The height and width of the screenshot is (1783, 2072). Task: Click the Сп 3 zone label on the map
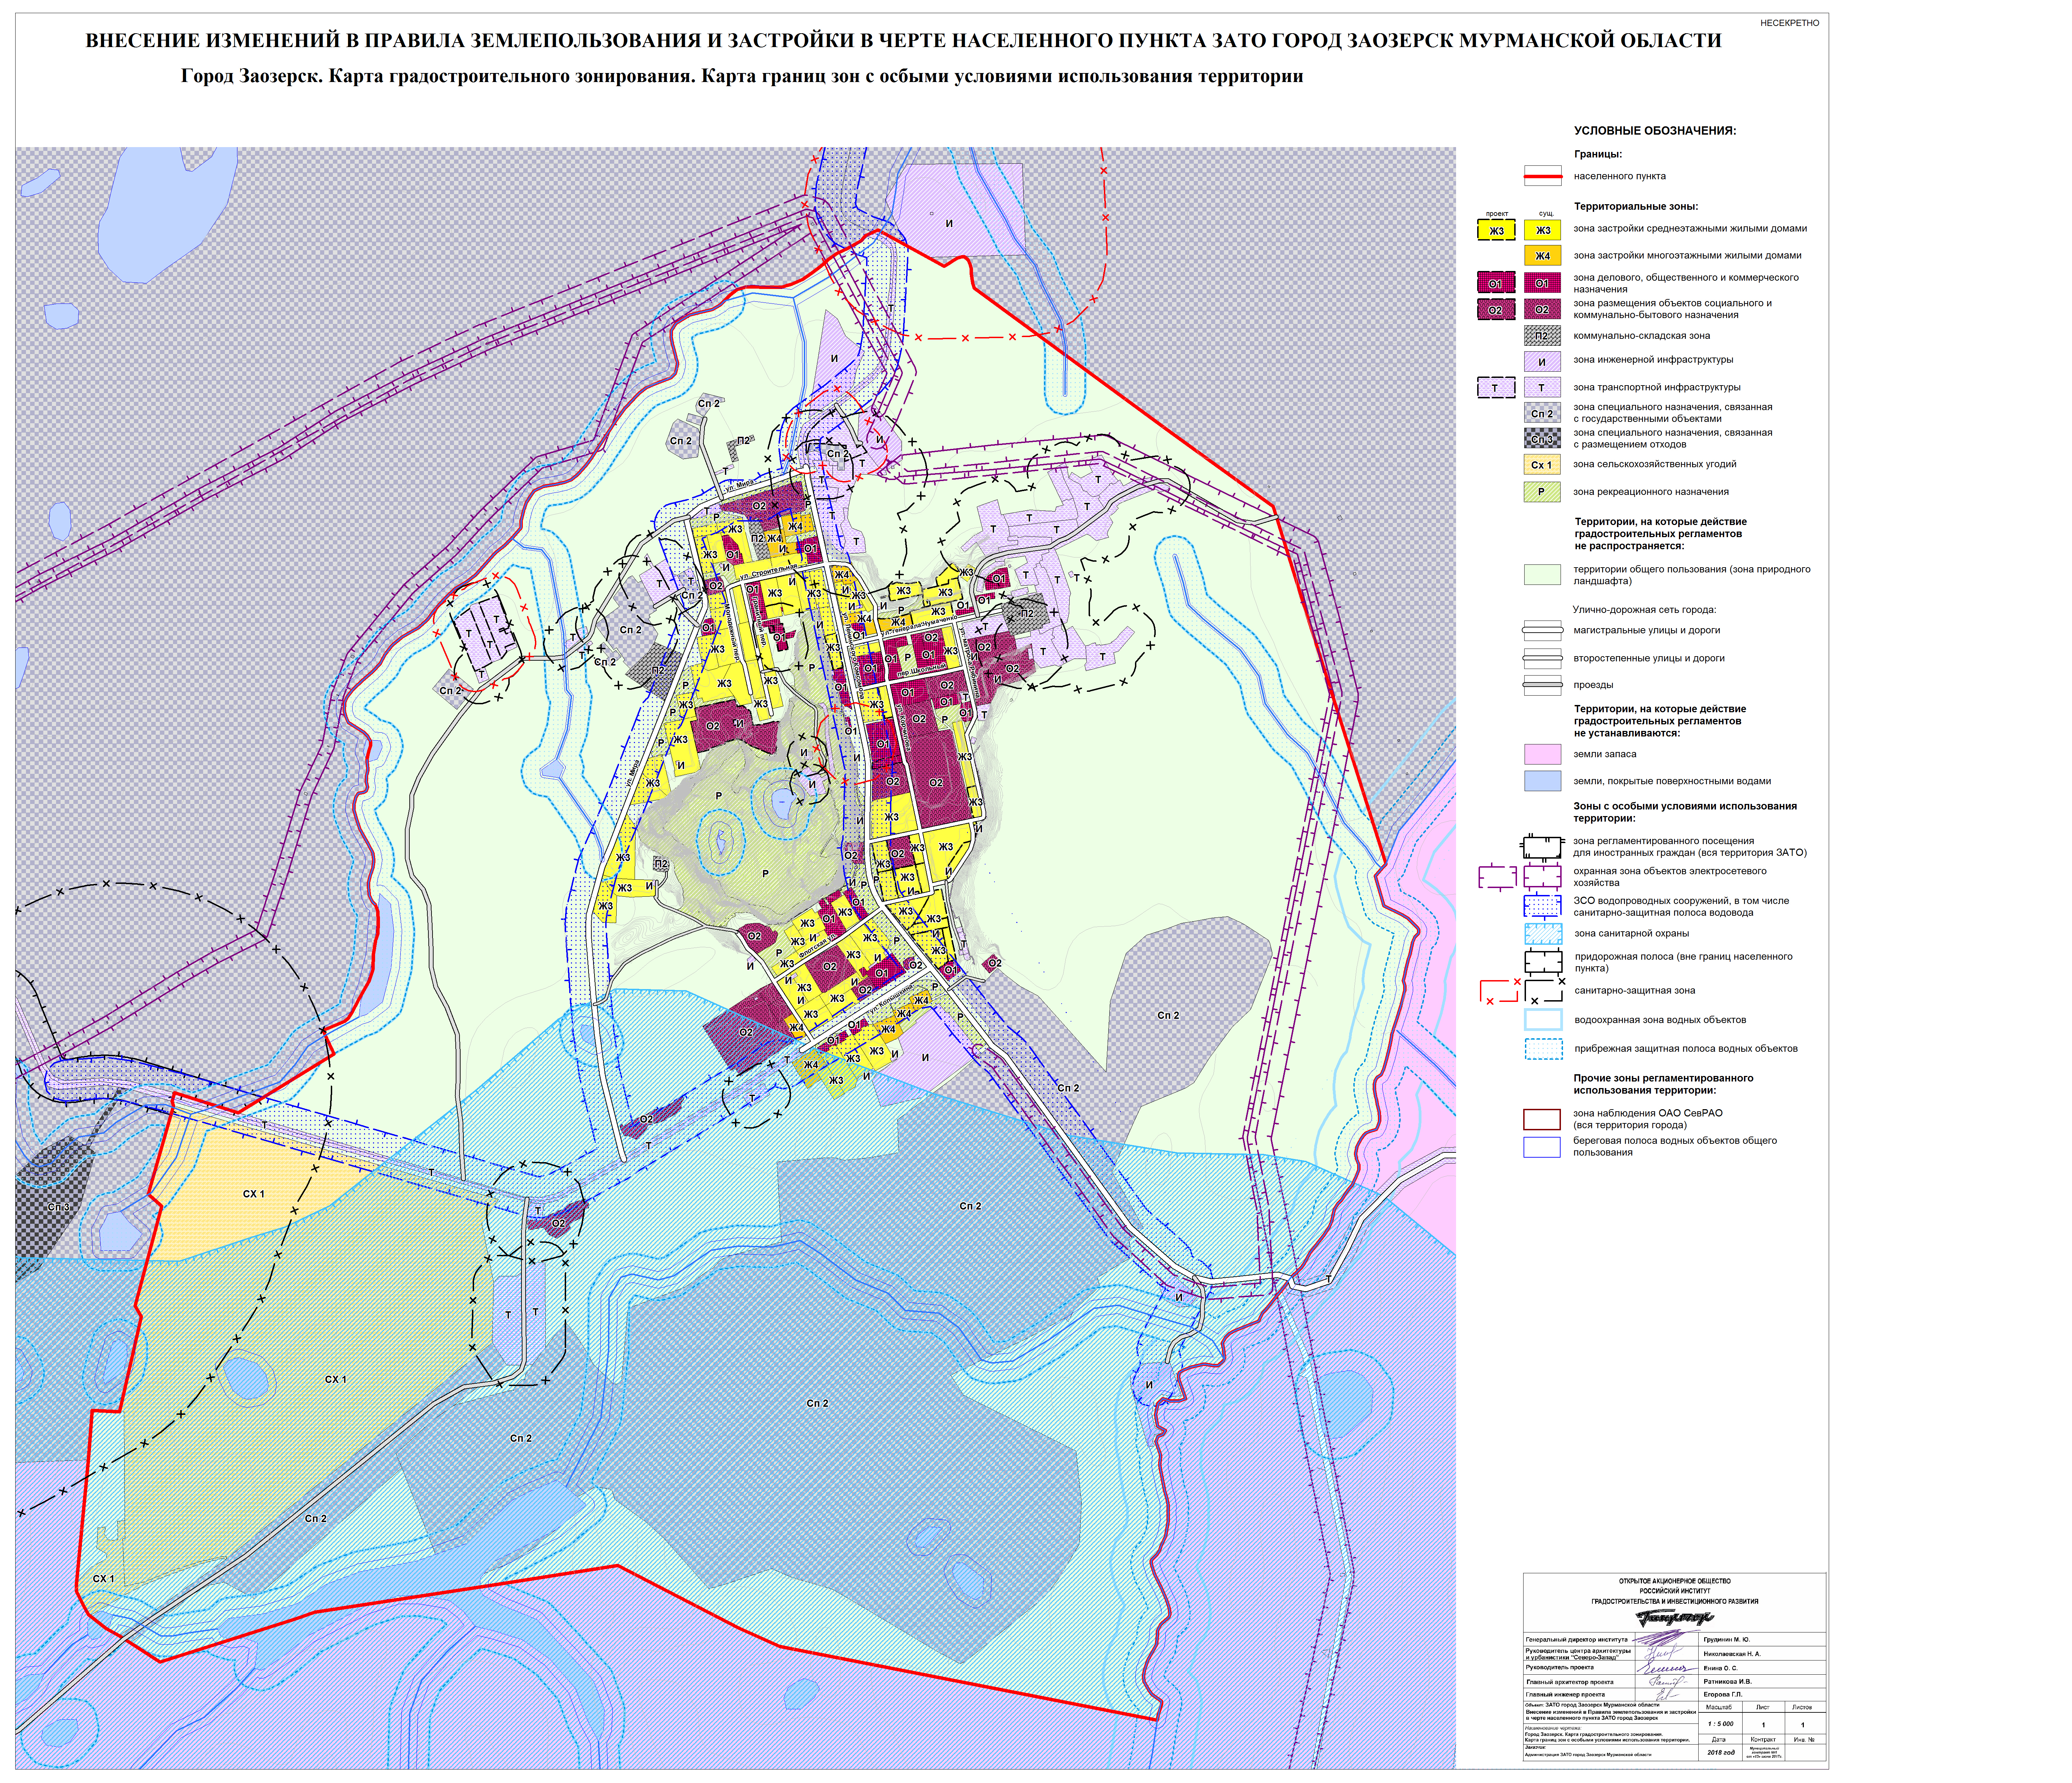pos(59,1207)
